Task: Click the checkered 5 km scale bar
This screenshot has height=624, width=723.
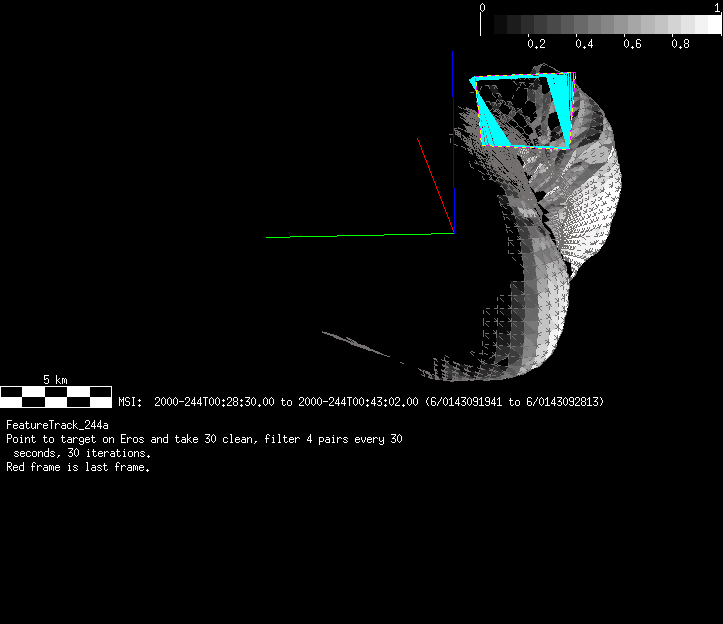Action: (56, 397)
